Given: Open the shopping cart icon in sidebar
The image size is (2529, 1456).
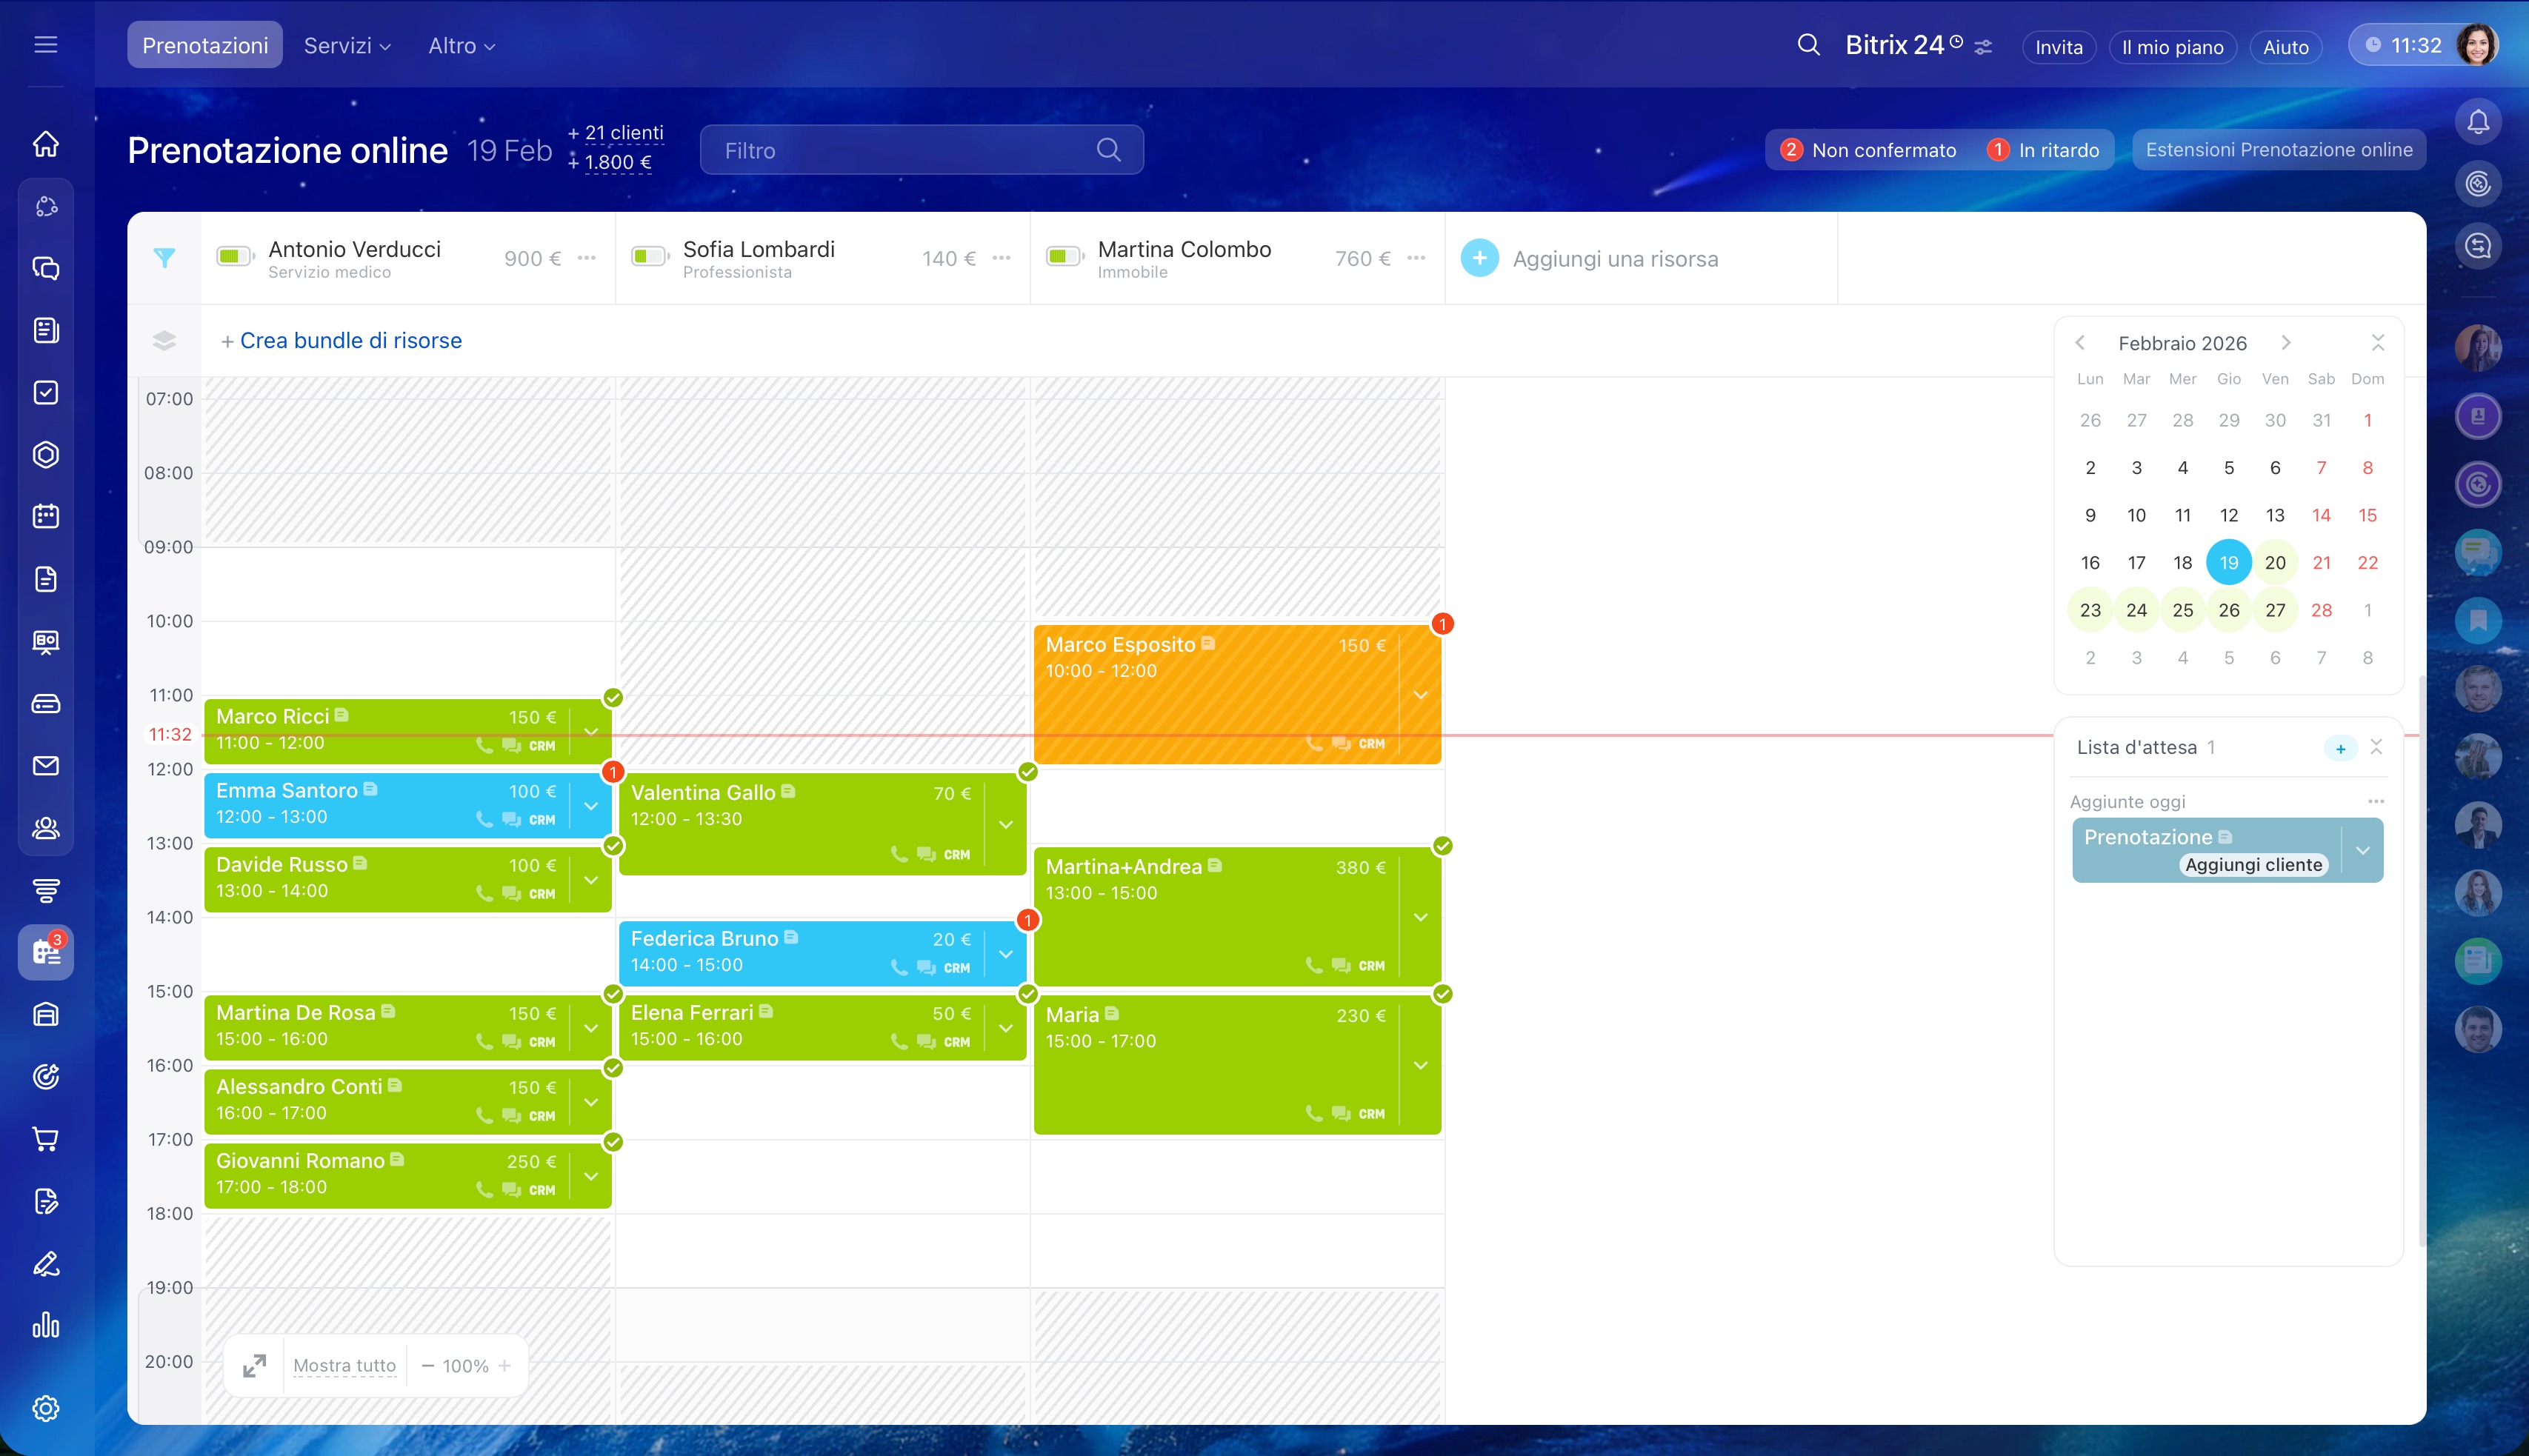Looking at the screenshot, I should 46,1138.
